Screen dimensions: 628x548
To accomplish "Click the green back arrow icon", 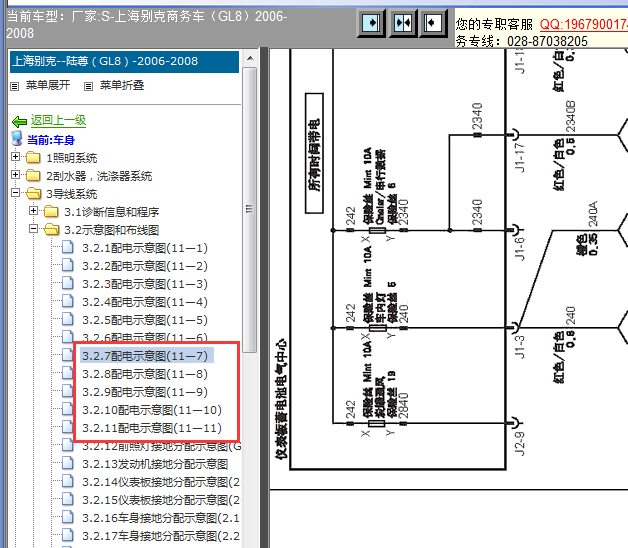I will (x=19, y=121).
